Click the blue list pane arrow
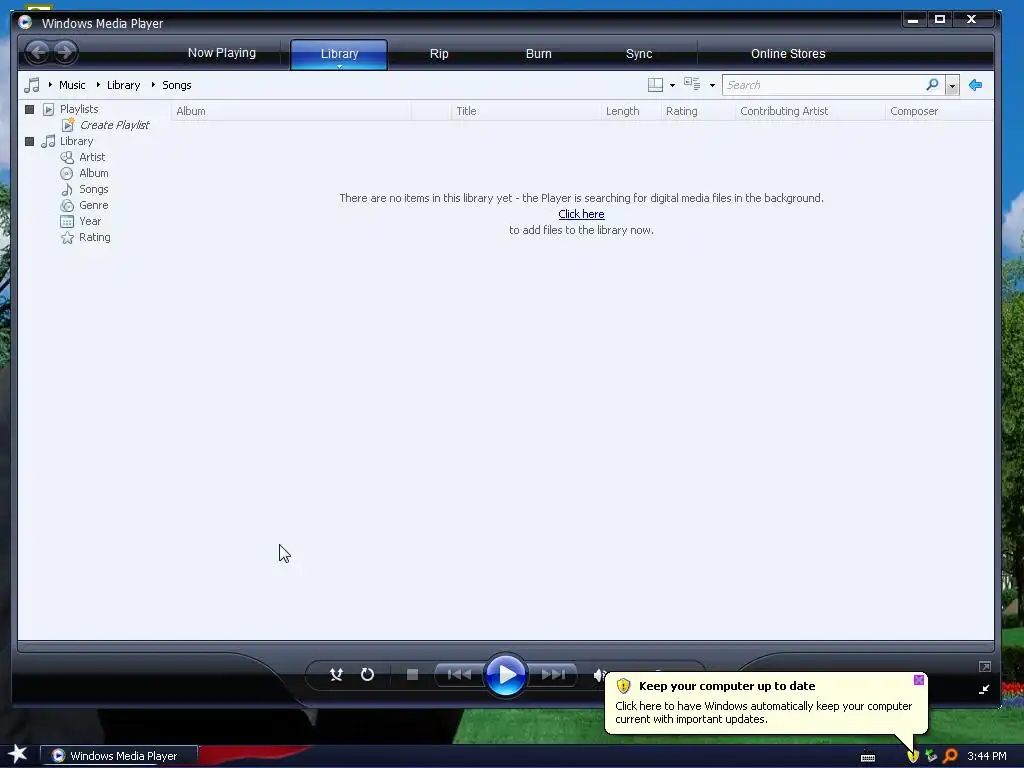1024x768 pixels. click(x=975, y=85)
